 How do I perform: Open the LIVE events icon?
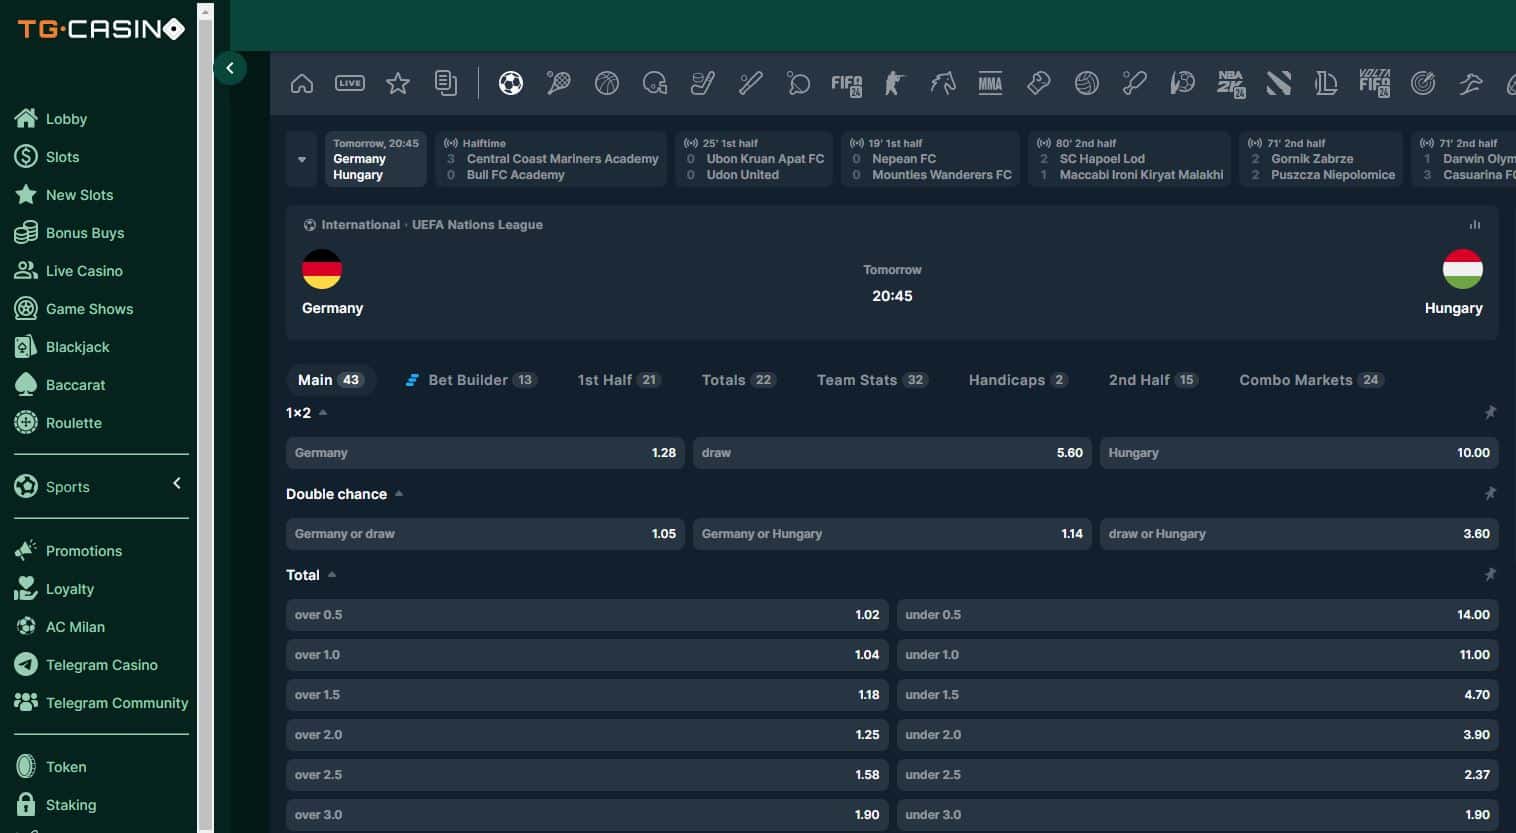[350, 84]
